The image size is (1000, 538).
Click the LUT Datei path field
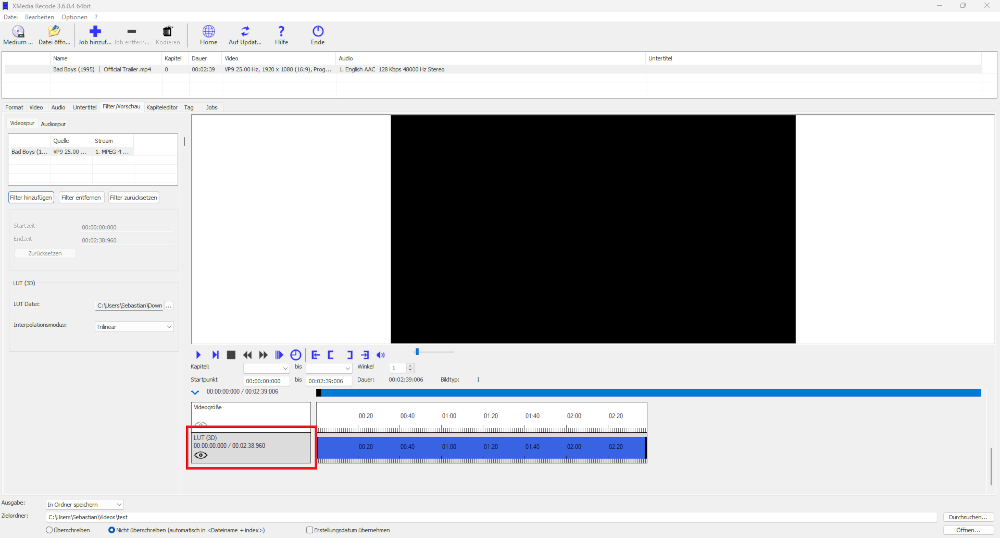129,305
